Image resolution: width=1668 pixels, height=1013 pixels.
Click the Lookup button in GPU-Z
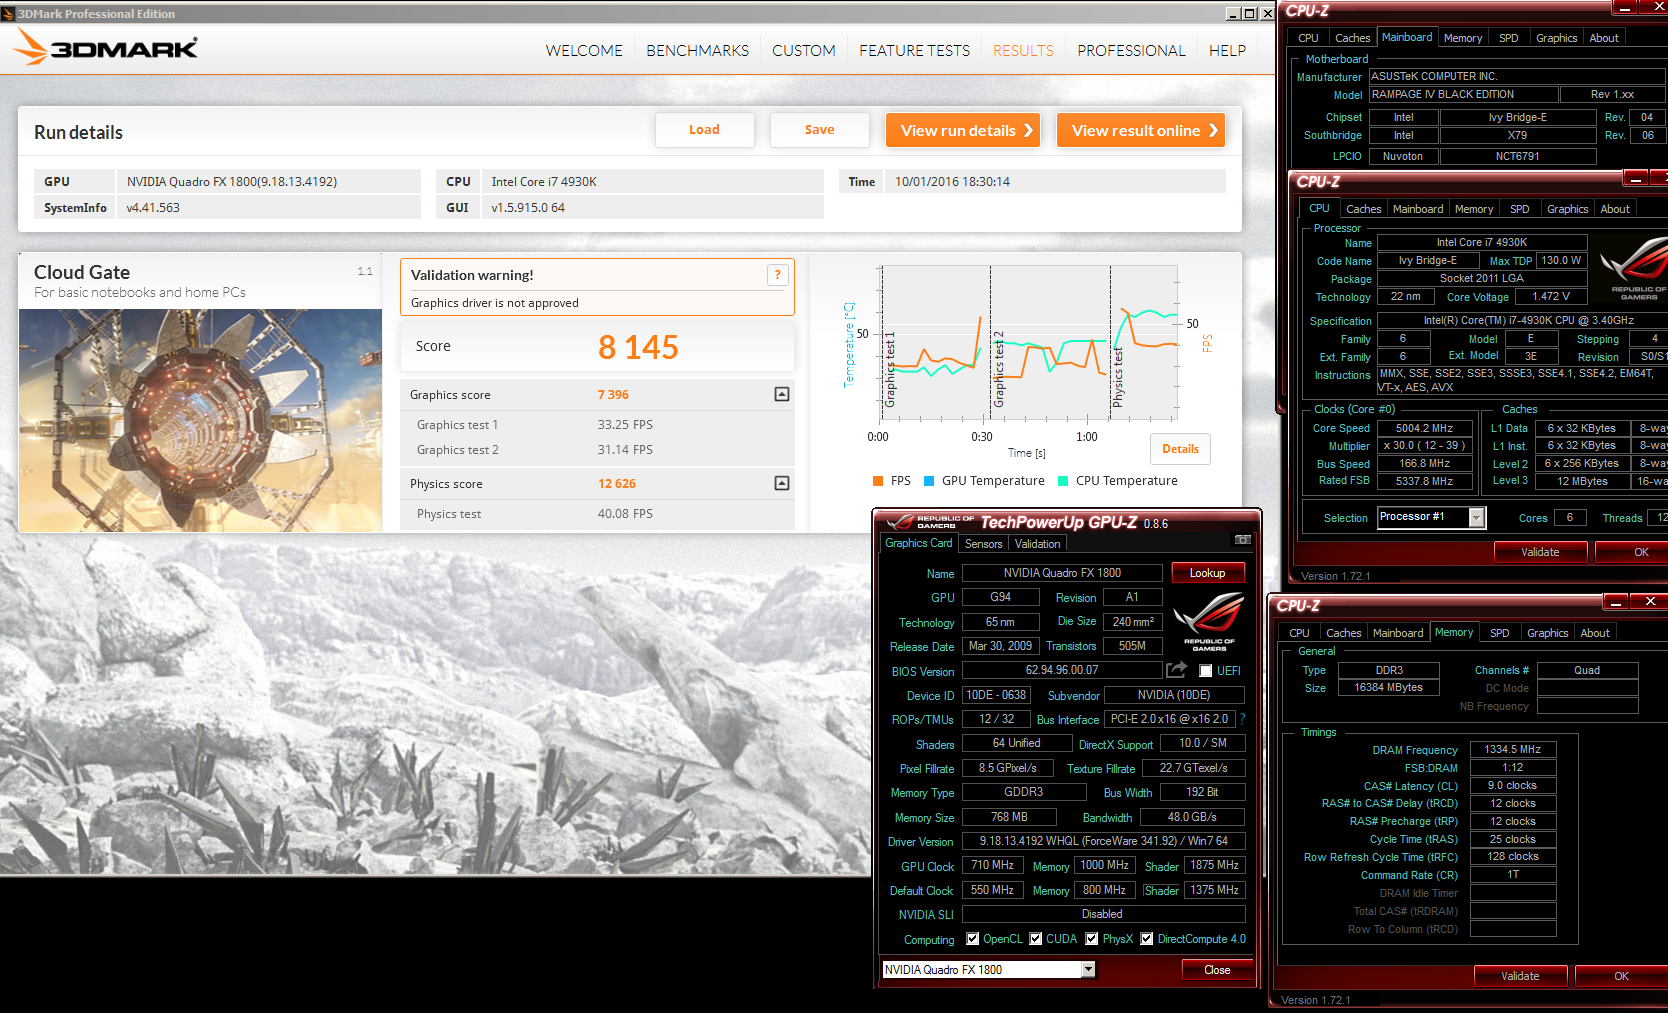click(1207, 573)
